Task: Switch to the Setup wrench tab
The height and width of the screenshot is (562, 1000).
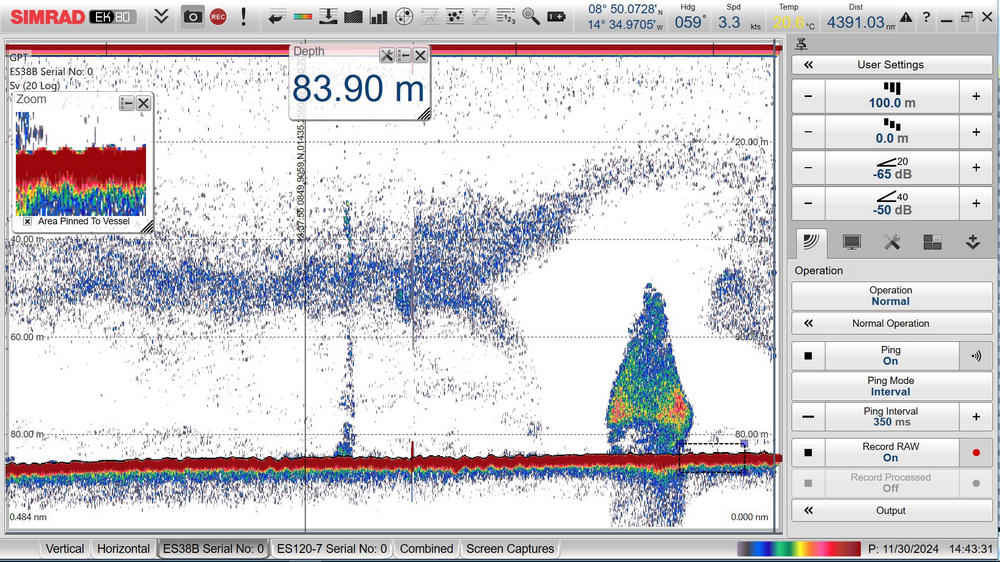Action: coord(892,242)
